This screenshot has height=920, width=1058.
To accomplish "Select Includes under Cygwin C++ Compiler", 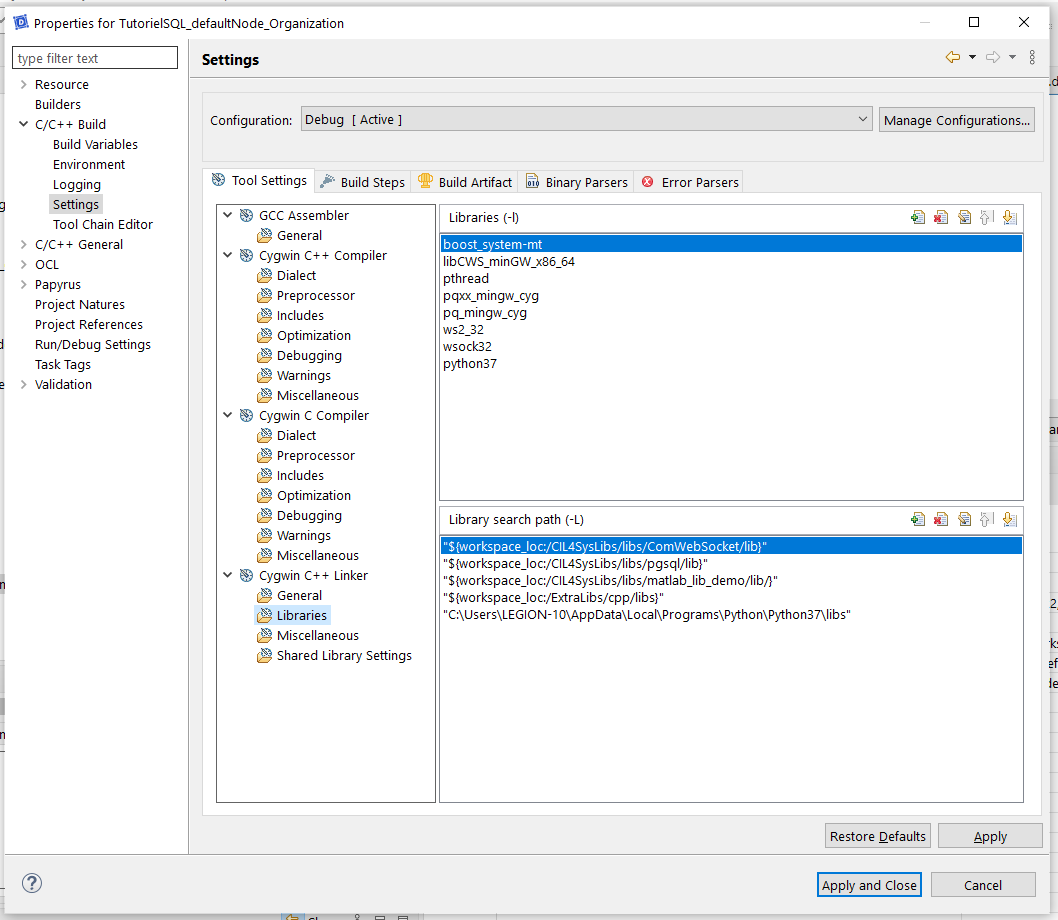I will coord(300,315).
